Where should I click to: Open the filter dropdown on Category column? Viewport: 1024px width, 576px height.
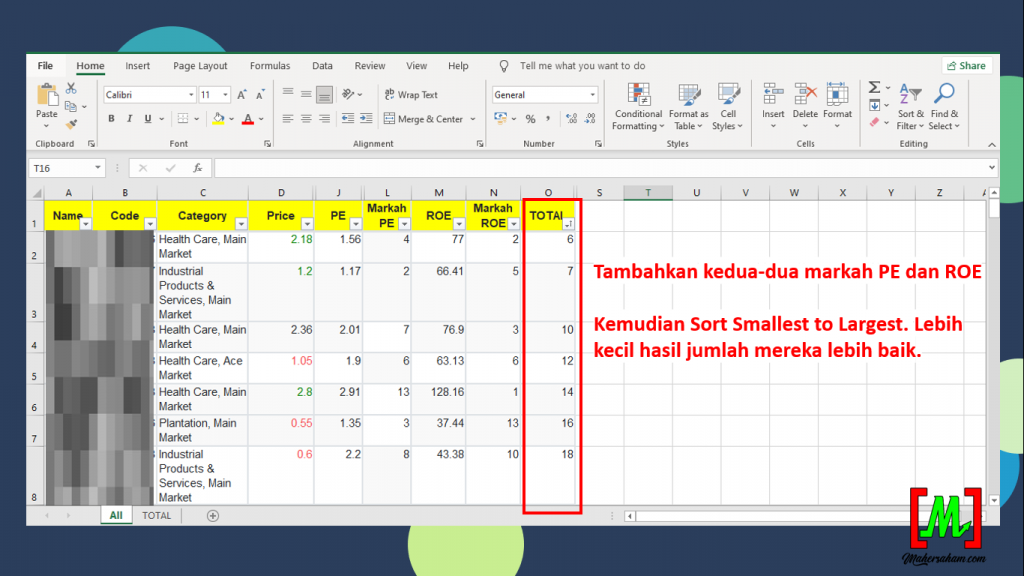pos(238,223)
